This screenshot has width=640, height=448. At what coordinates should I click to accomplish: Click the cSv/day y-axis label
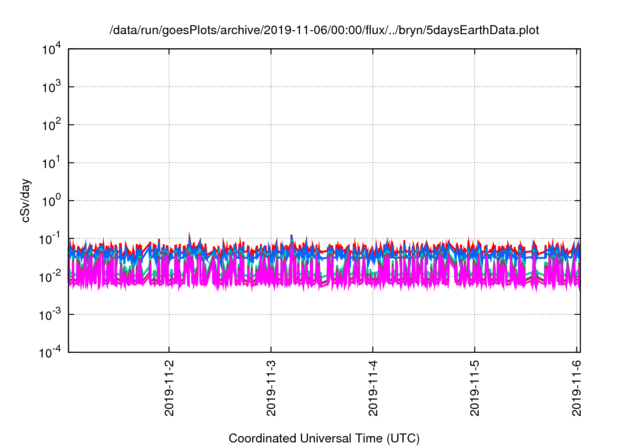25,200
